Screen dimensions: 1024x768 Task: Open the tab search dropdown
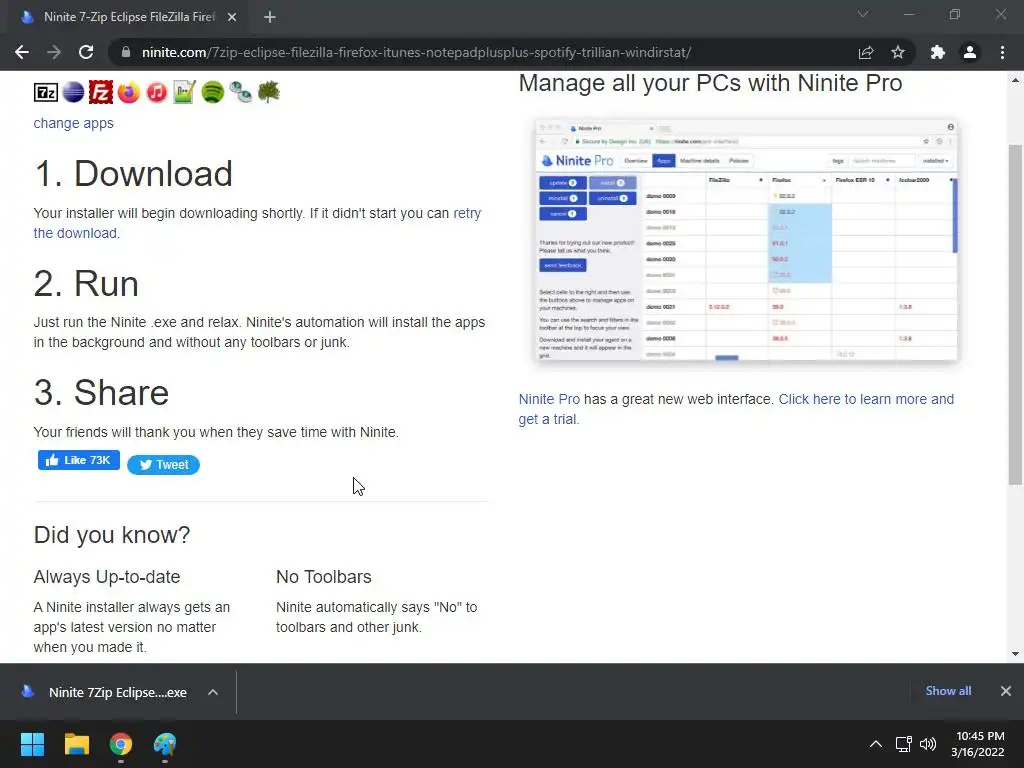pos(863,14)
